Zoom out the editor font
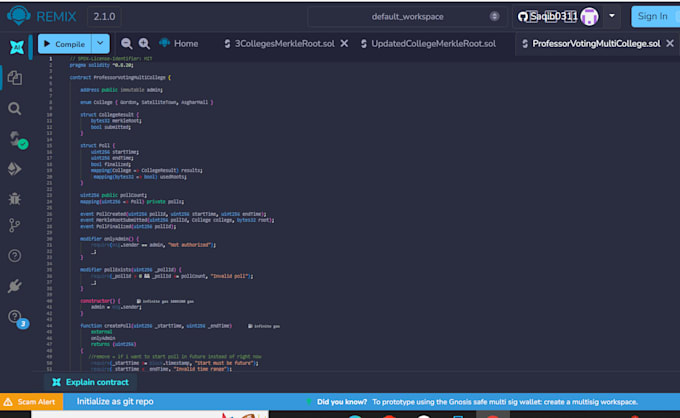This screenshot has width=680, height=418. click(127, 43)
